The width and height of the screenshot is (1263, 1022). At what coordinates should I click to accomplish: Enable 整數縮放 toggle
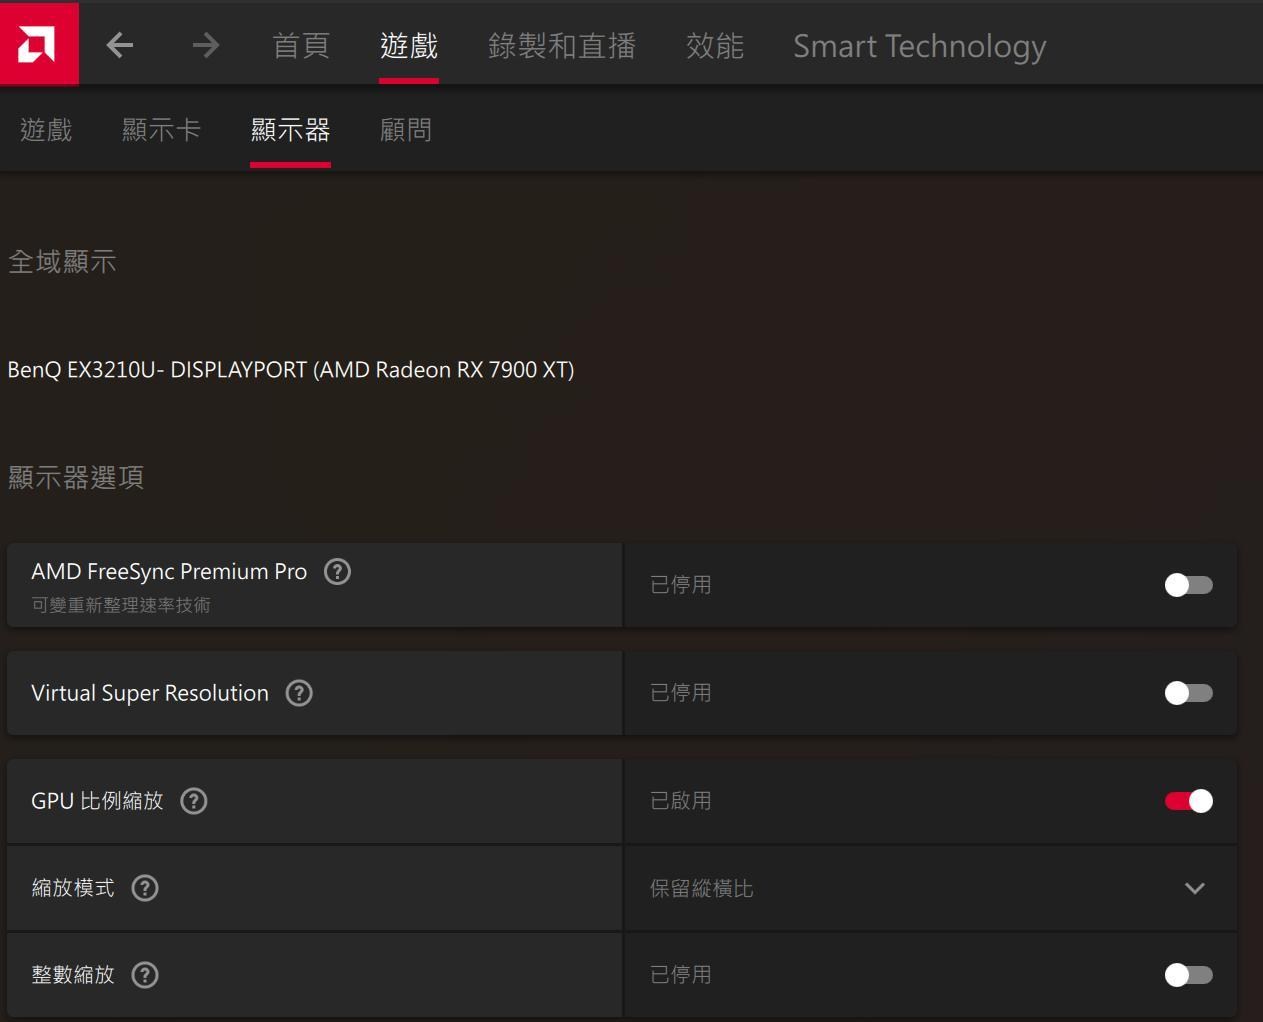tap(1189, 975)
